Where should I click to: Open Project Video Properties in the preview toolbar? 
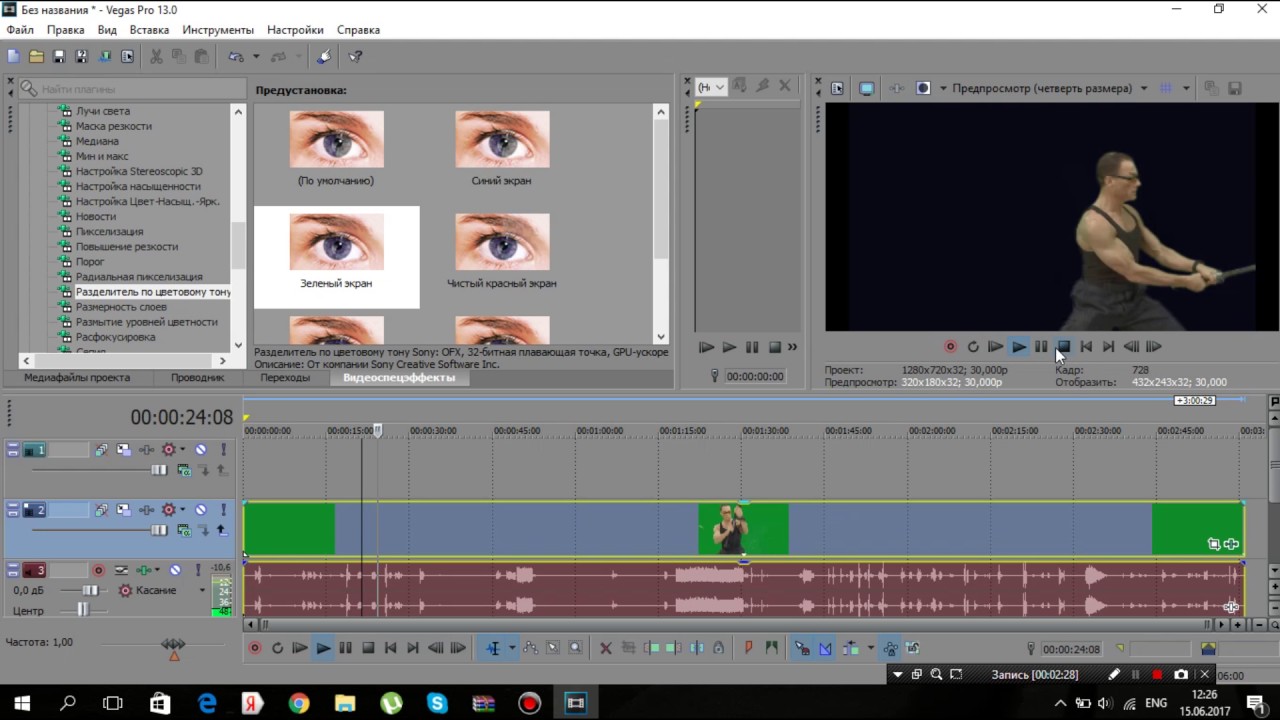tap(838, 88)
